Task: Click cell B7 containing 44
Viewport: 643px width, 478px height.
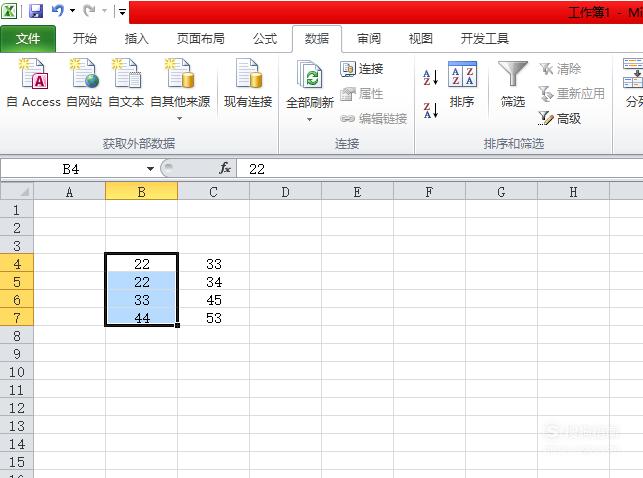Action: tap(141, 318)
